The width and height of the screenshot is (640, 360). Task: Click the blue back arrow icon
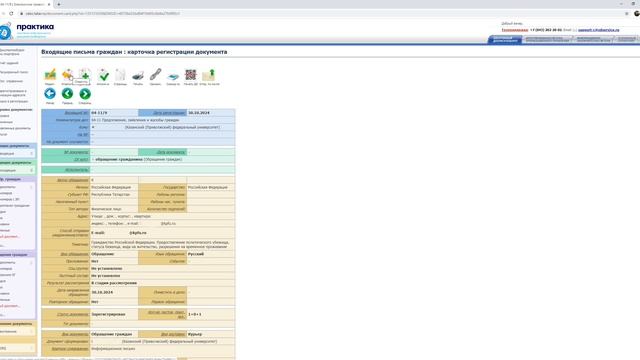tap(50, 94)
